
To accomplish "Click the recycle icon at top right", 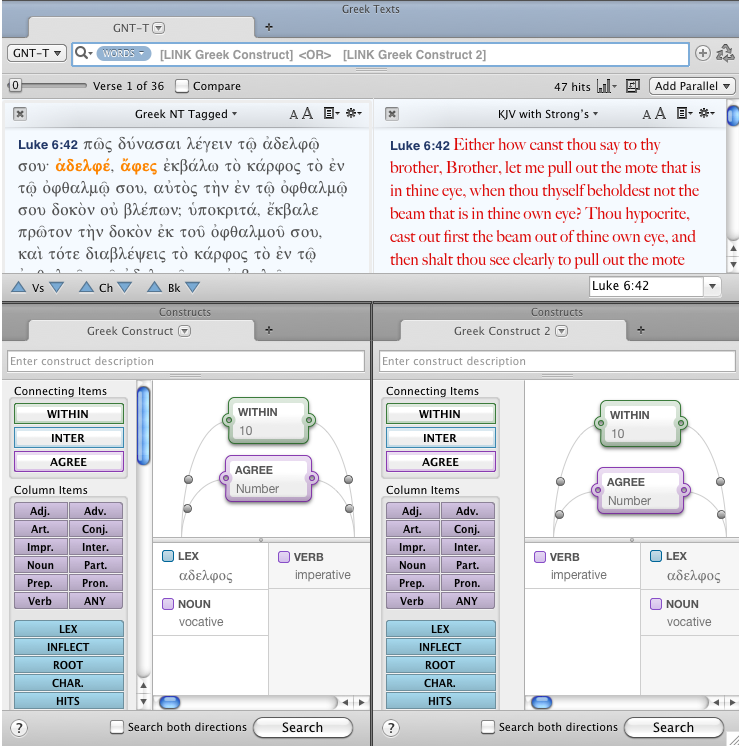I will click(725, 53).
